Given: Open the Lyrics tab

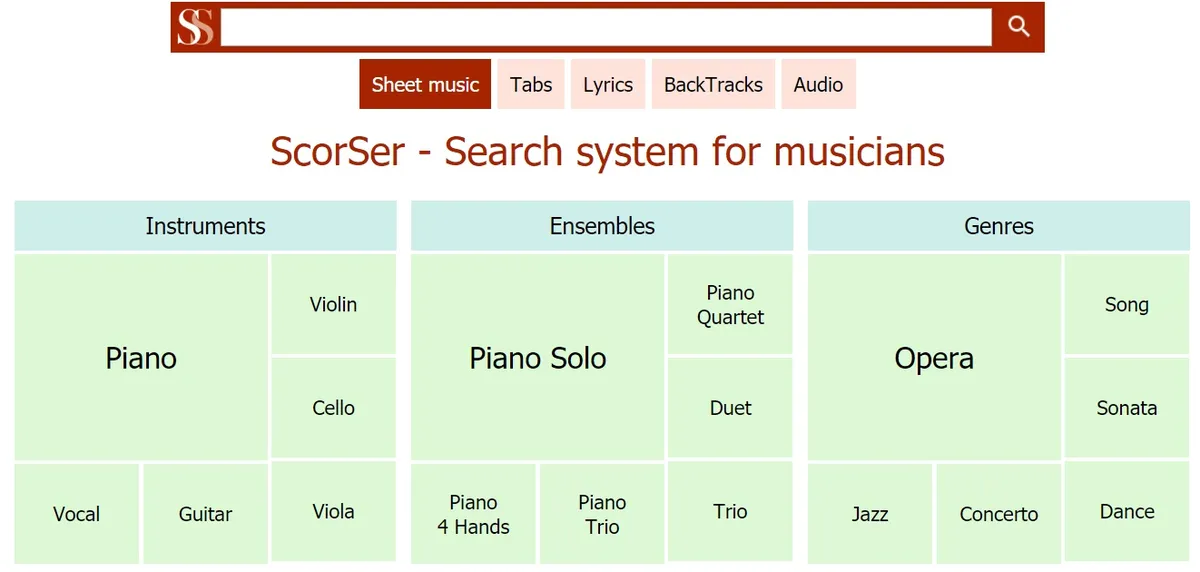Looking at the screenshot, I should 608,85.
